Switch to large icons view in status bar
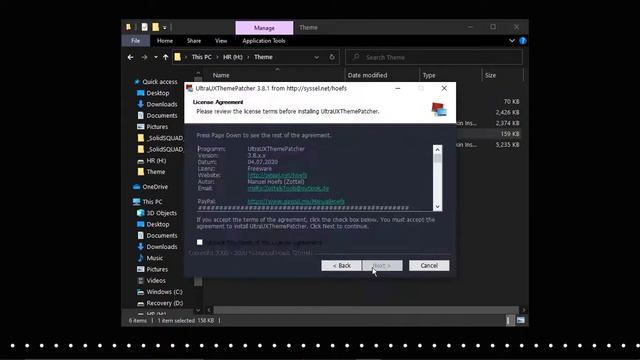Screen dimensions: 640x360 (x=520, y=320)
